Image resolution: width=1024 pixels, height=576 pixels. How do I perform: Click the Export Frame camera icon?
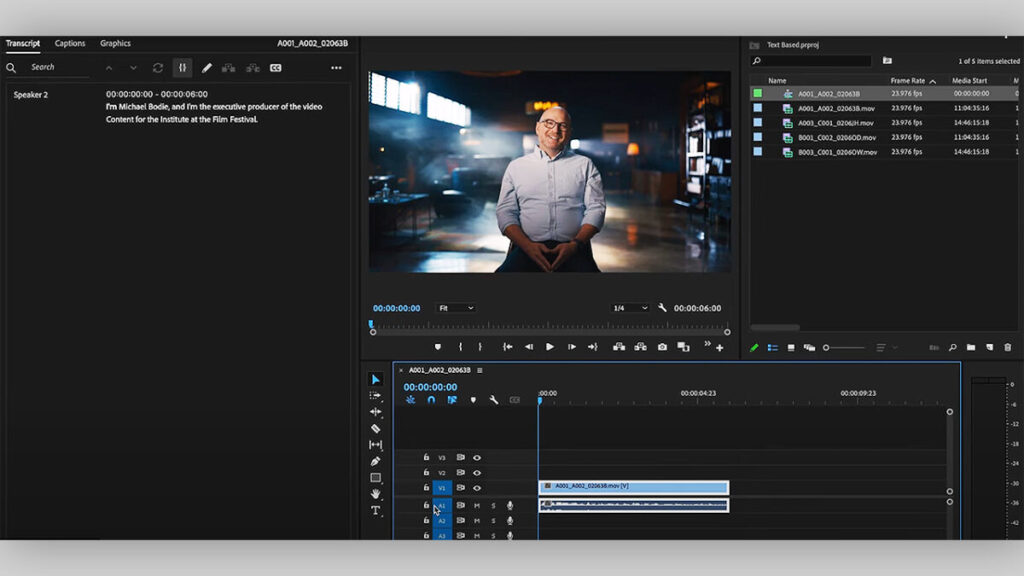tap(662, 347)
